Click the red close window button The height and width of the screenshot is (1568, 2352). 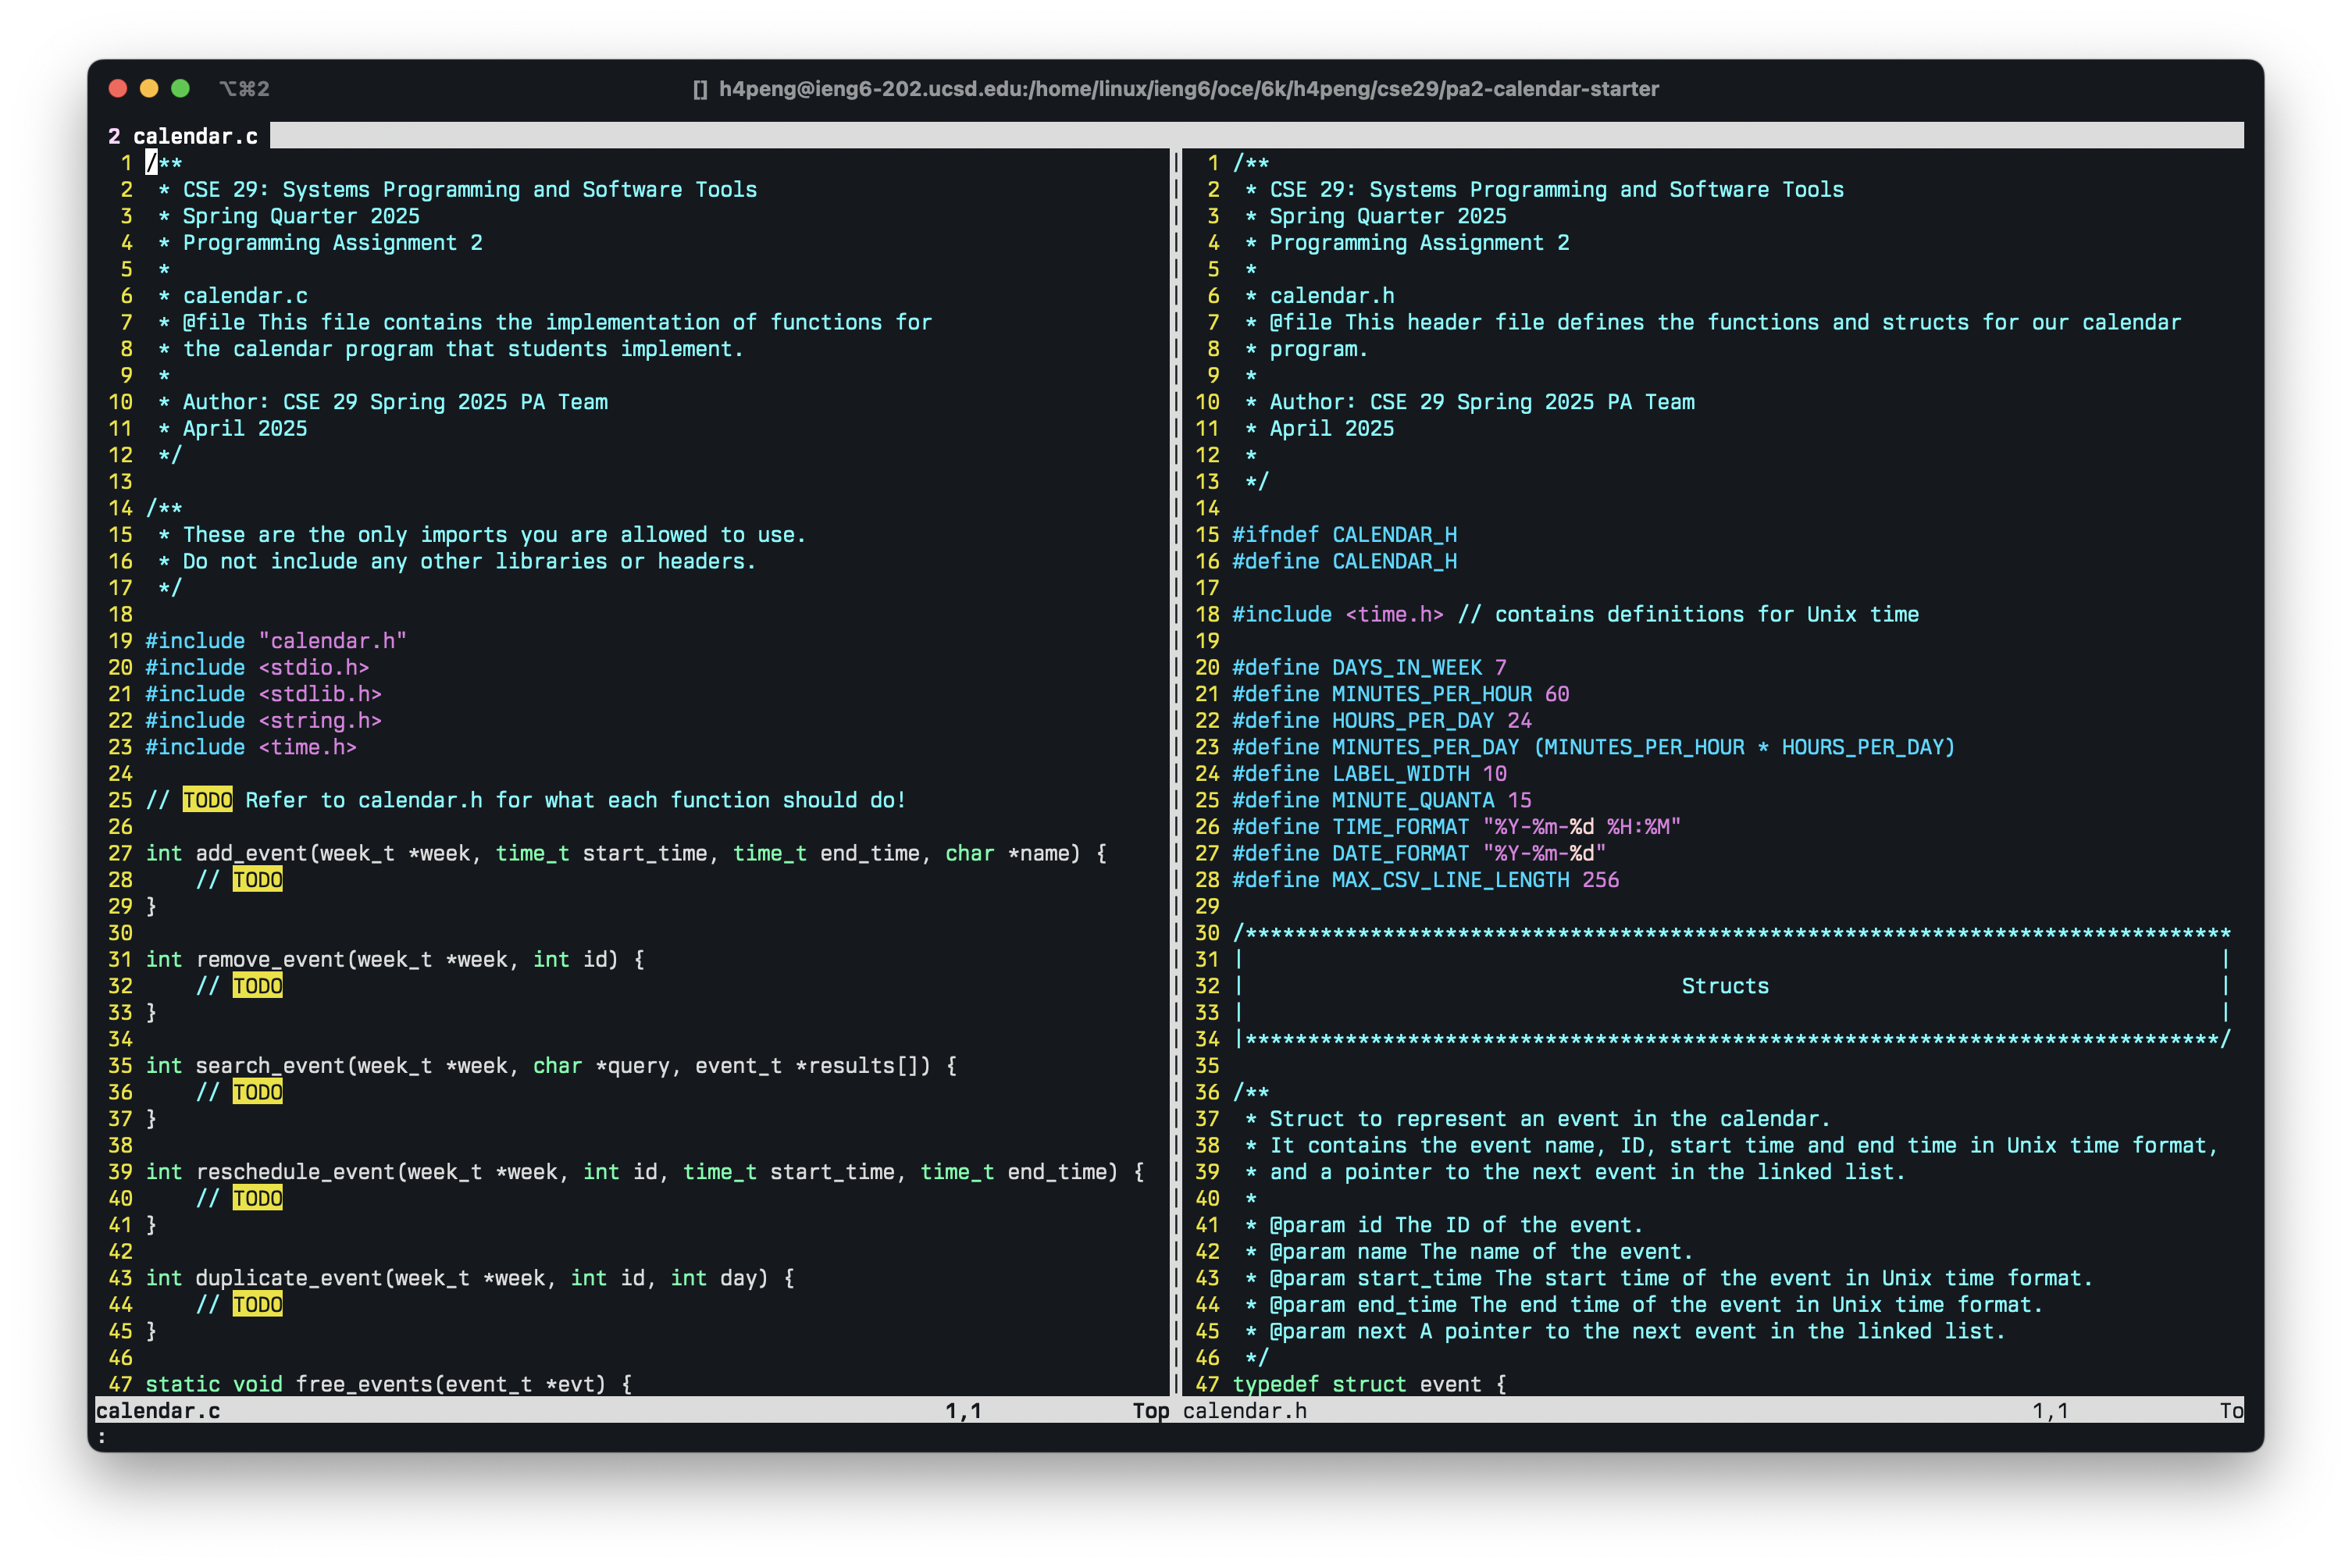click(117, 88)
